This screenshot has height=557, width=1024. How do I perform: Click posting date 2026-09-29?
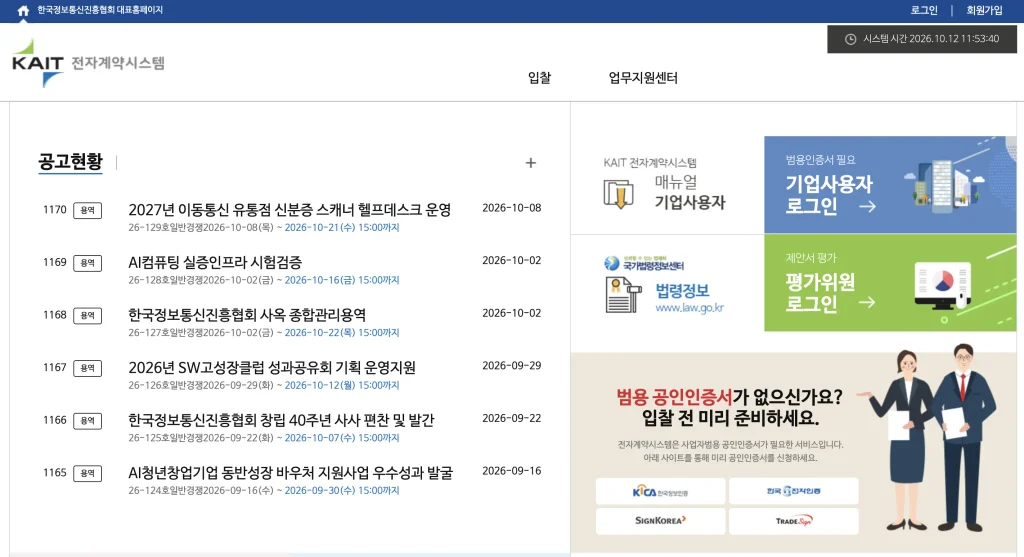point(511,366)
